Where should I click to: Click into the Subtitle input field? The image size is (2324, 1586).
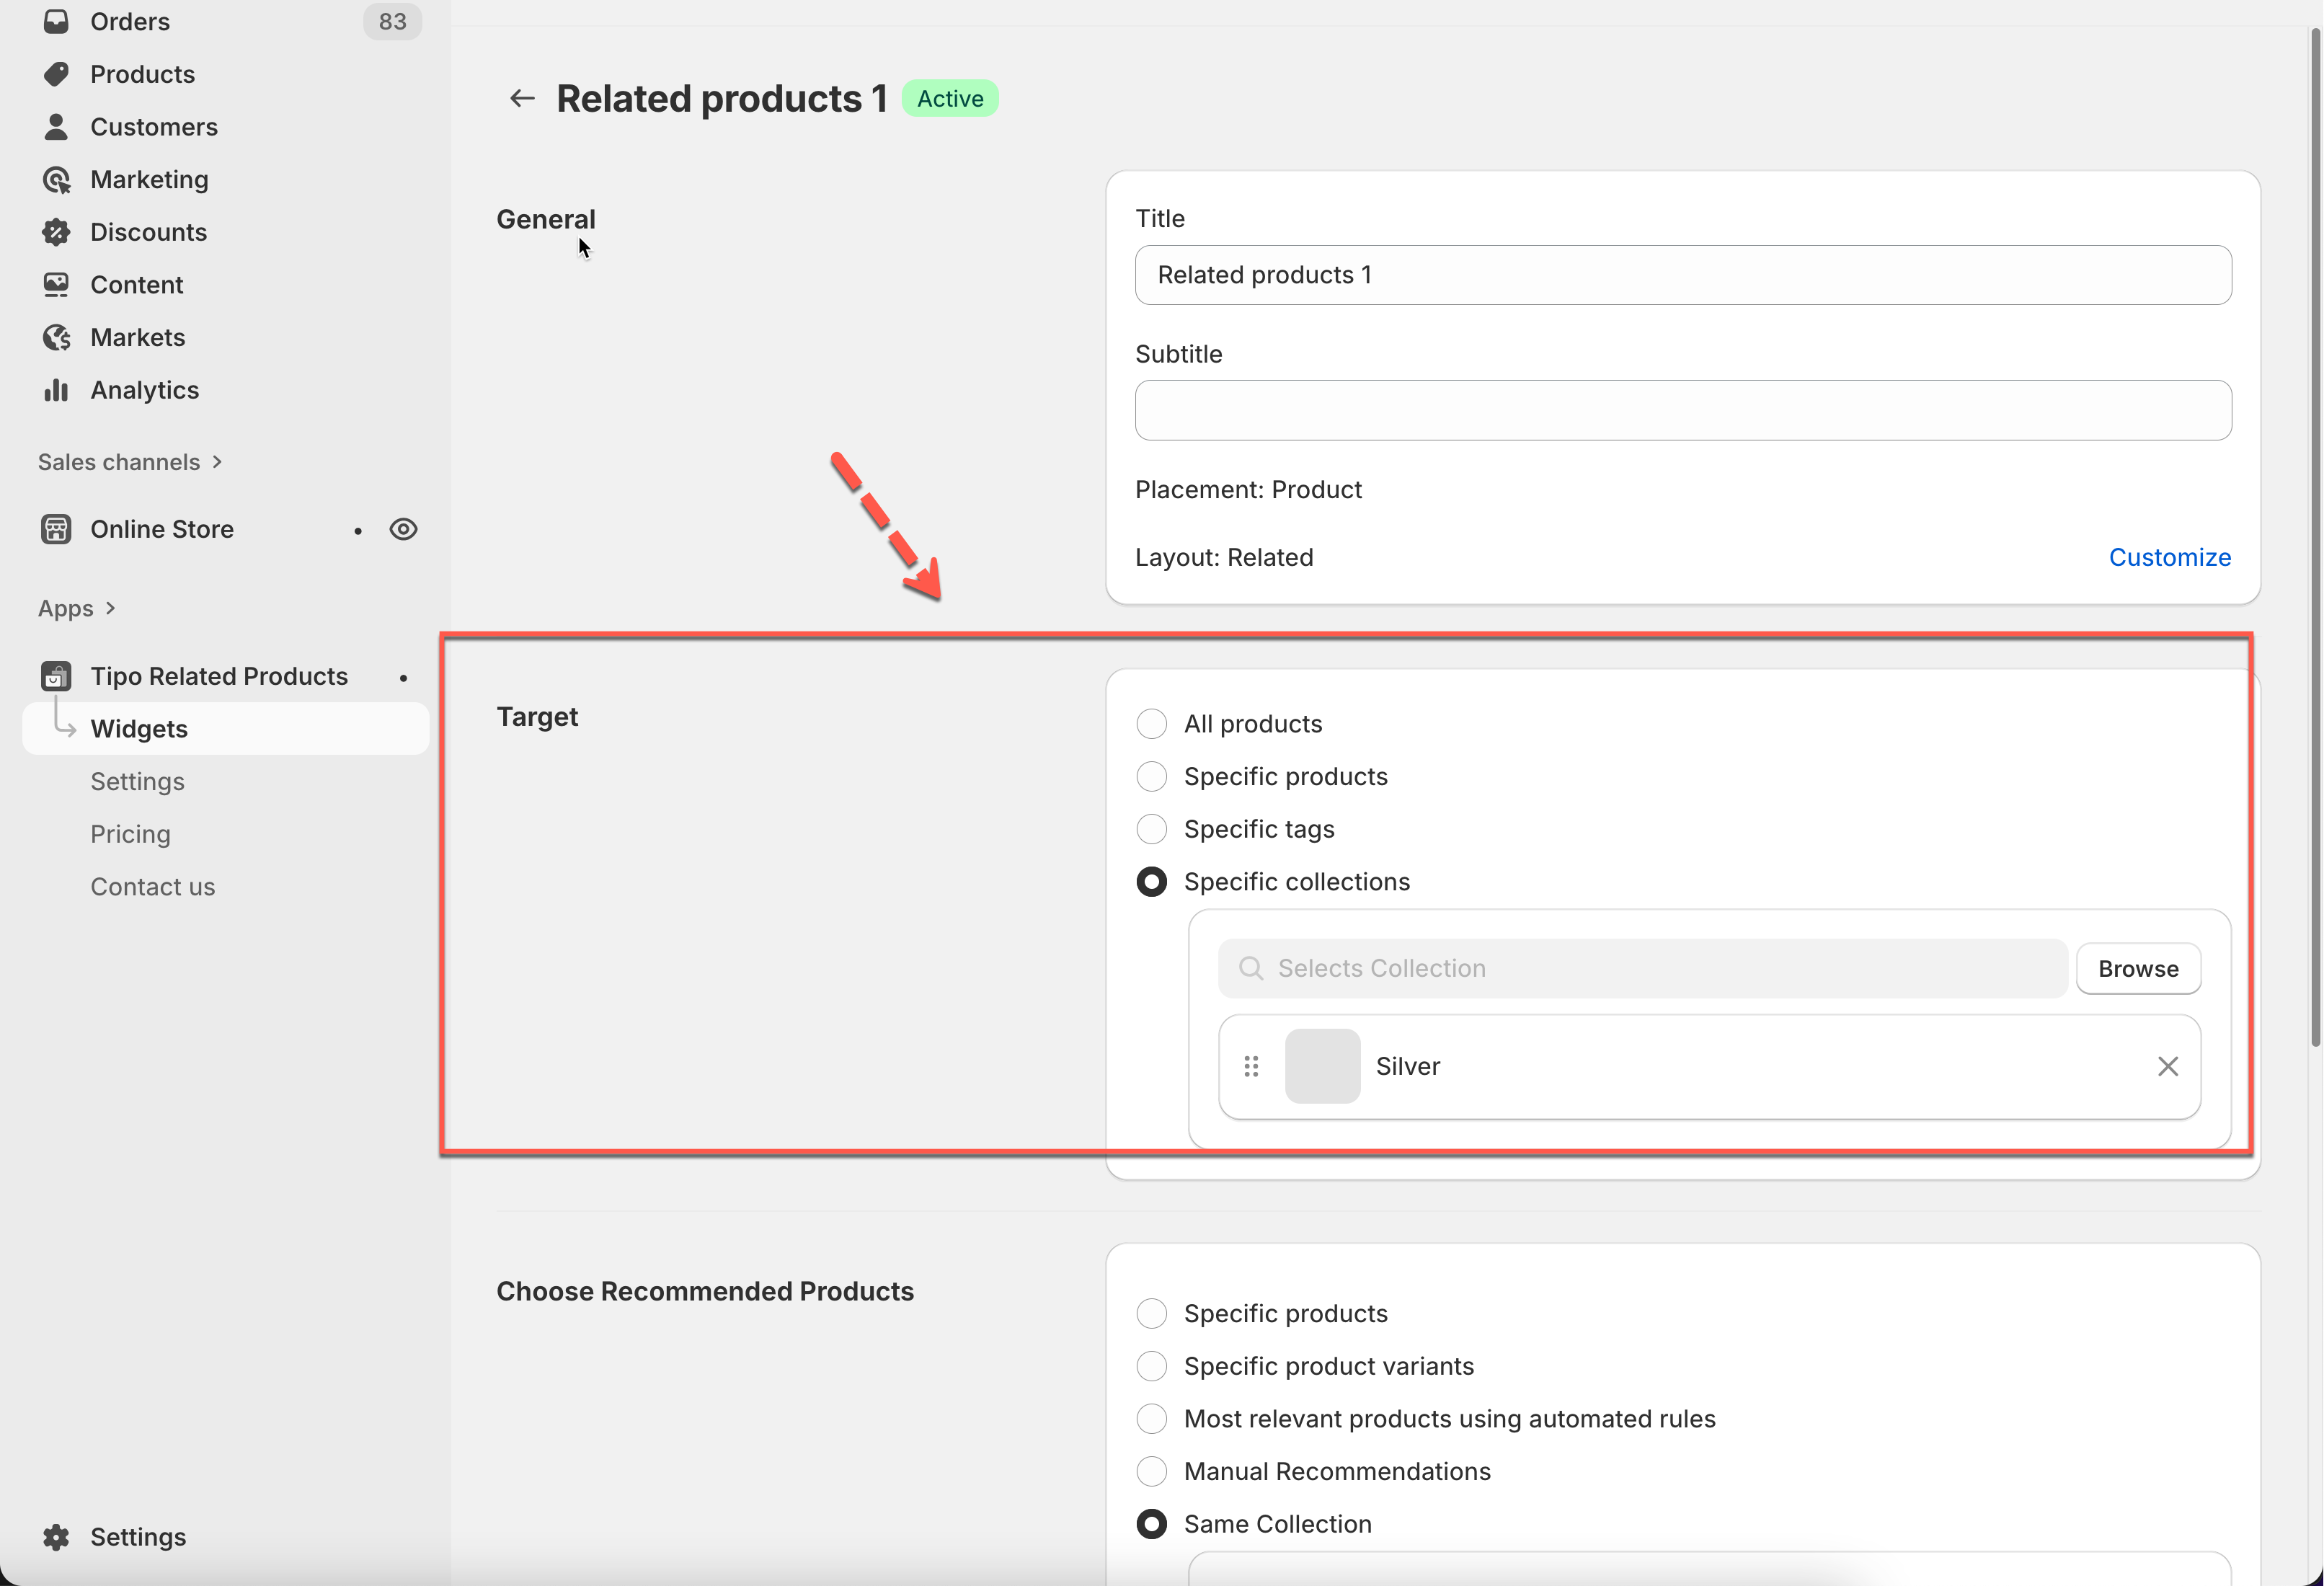tap(1682, 410)
